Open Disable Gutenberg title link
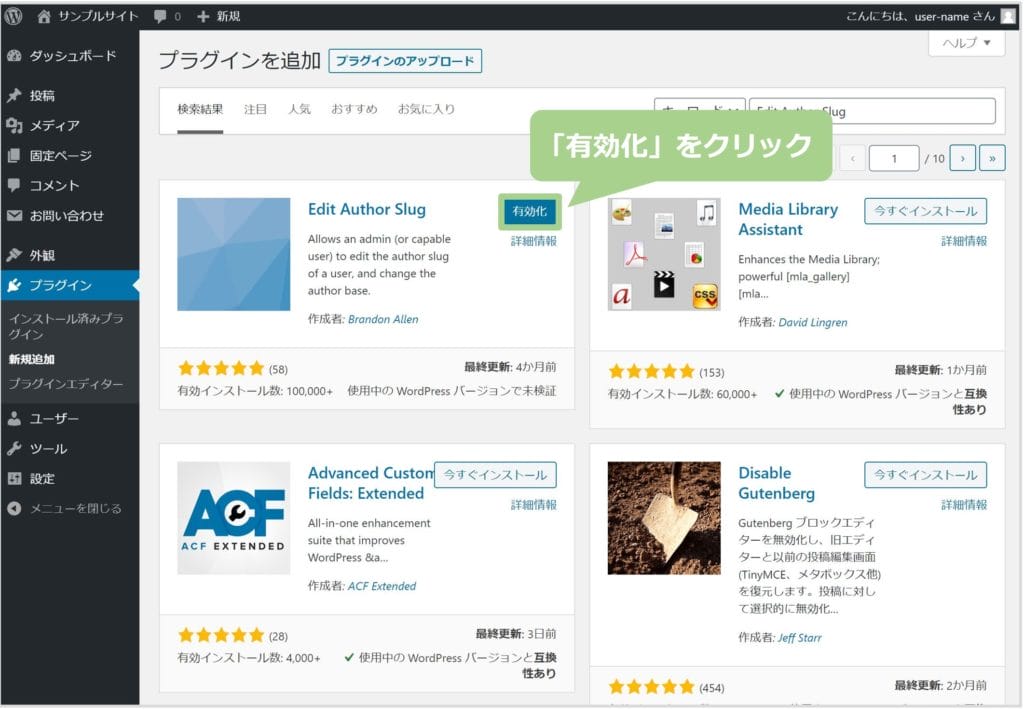Image resolution: width=1024 pixels, height=709 pixels. [776, 483]
